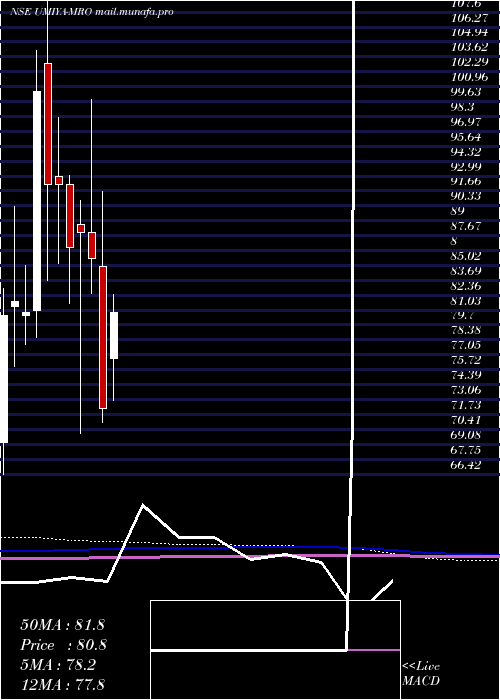The width and height of the screenshot is (500, 700).
Task: Click the tall red candle after the white surge
Action: tap(48, 124)
